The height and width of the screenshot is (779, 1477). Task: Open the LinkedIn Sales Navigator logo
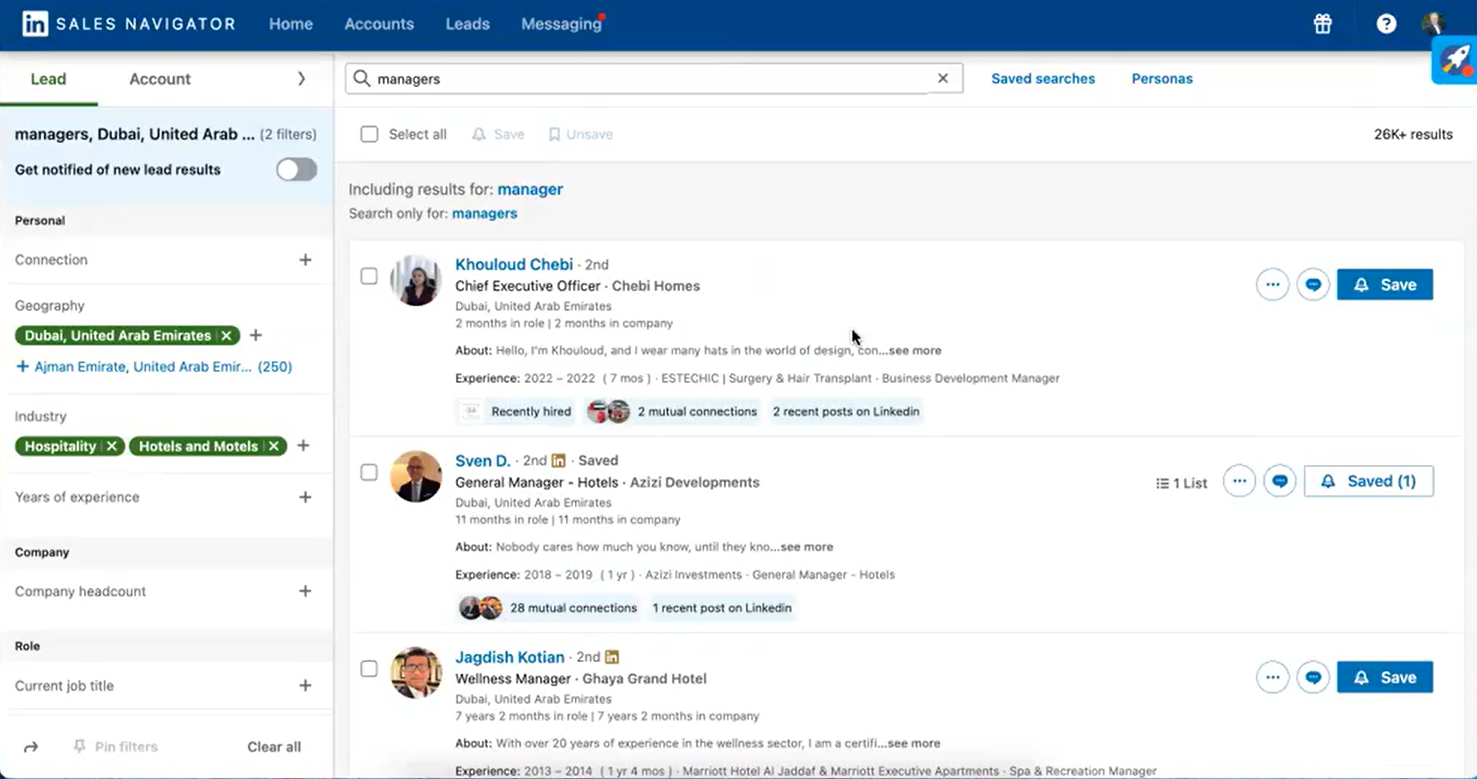point(129,24)
